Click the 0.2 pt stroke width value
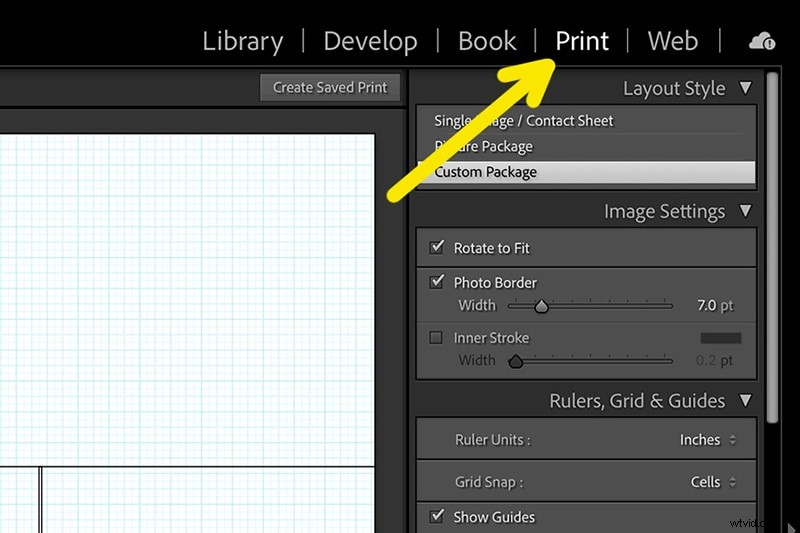The width and height of the screenshot is (800, 533). pos(714,361)
